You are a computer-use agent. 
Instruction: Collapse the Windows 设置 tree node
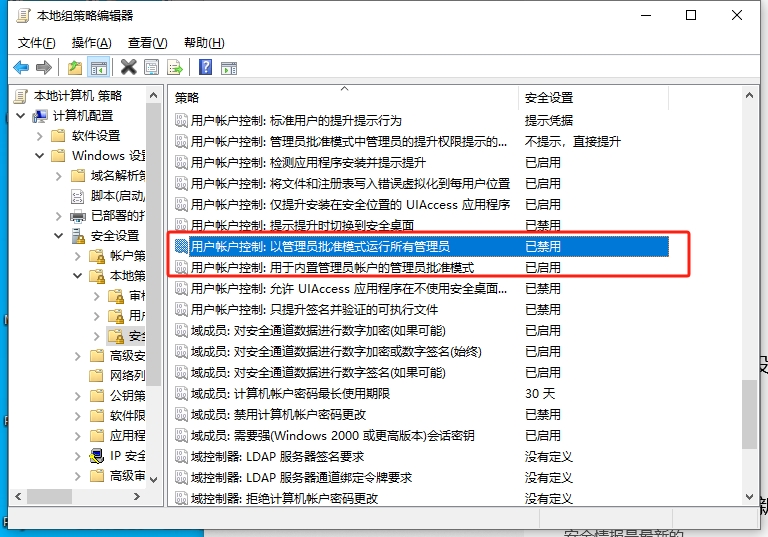[40, 156]
